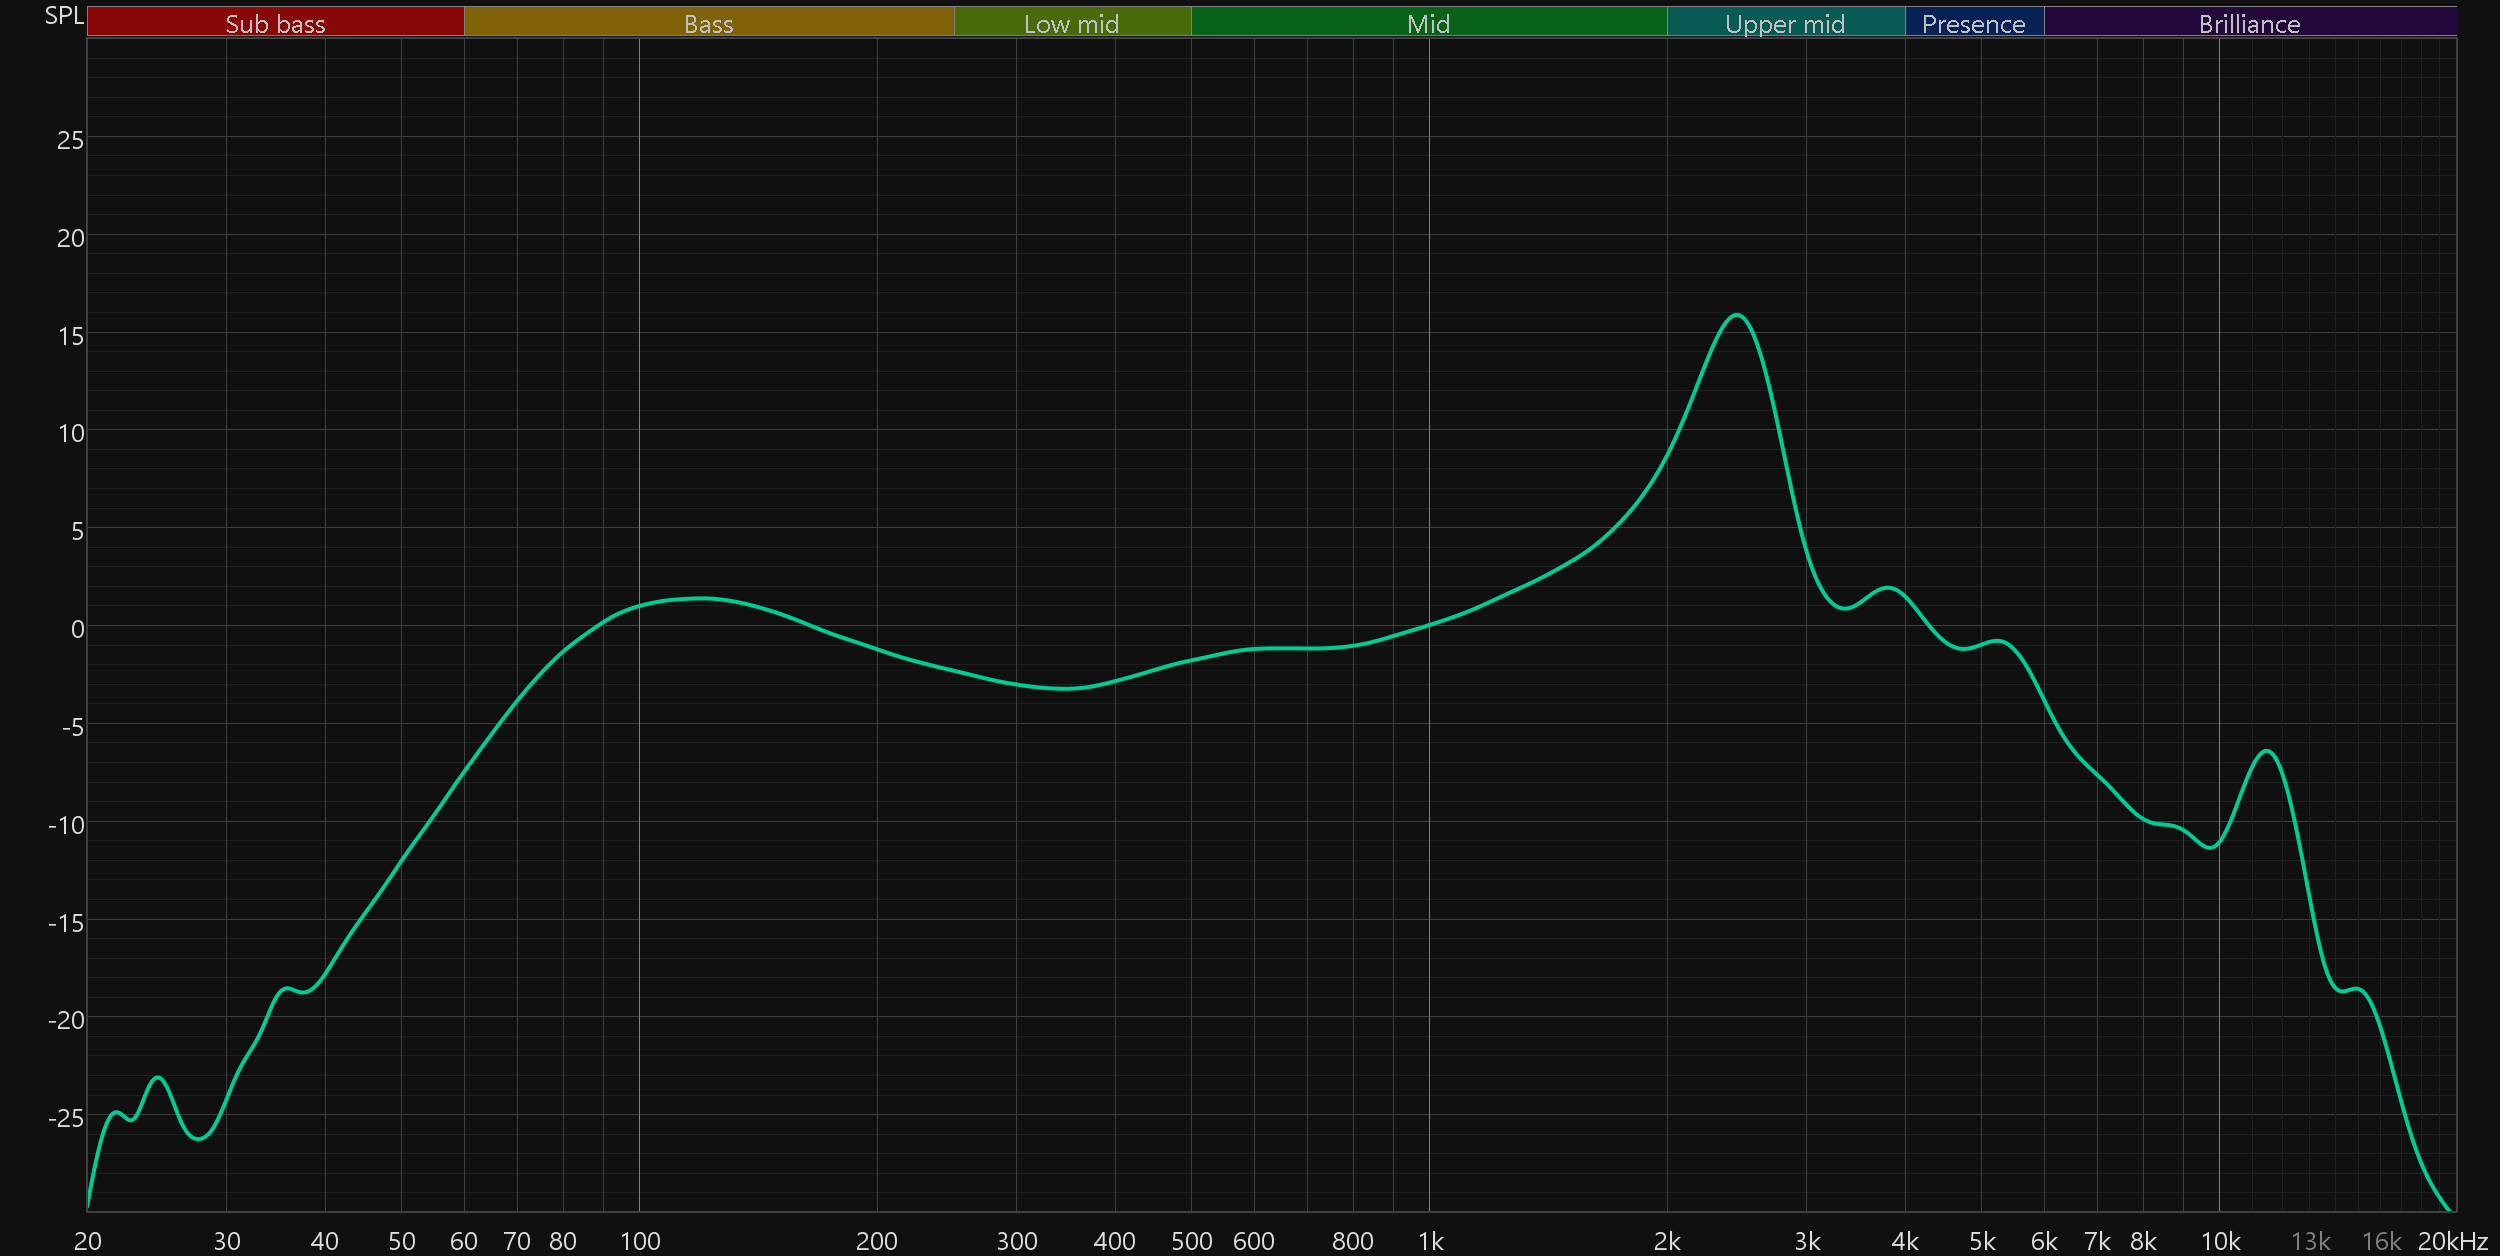The width and height of the screenshot is (2500, 1256).
Task: Click the Presence band header
Action: click(1973, 23)
